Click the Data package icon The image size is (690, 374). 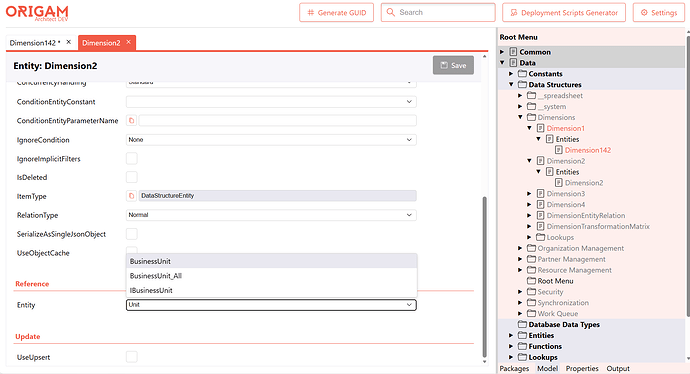(513, 63)
